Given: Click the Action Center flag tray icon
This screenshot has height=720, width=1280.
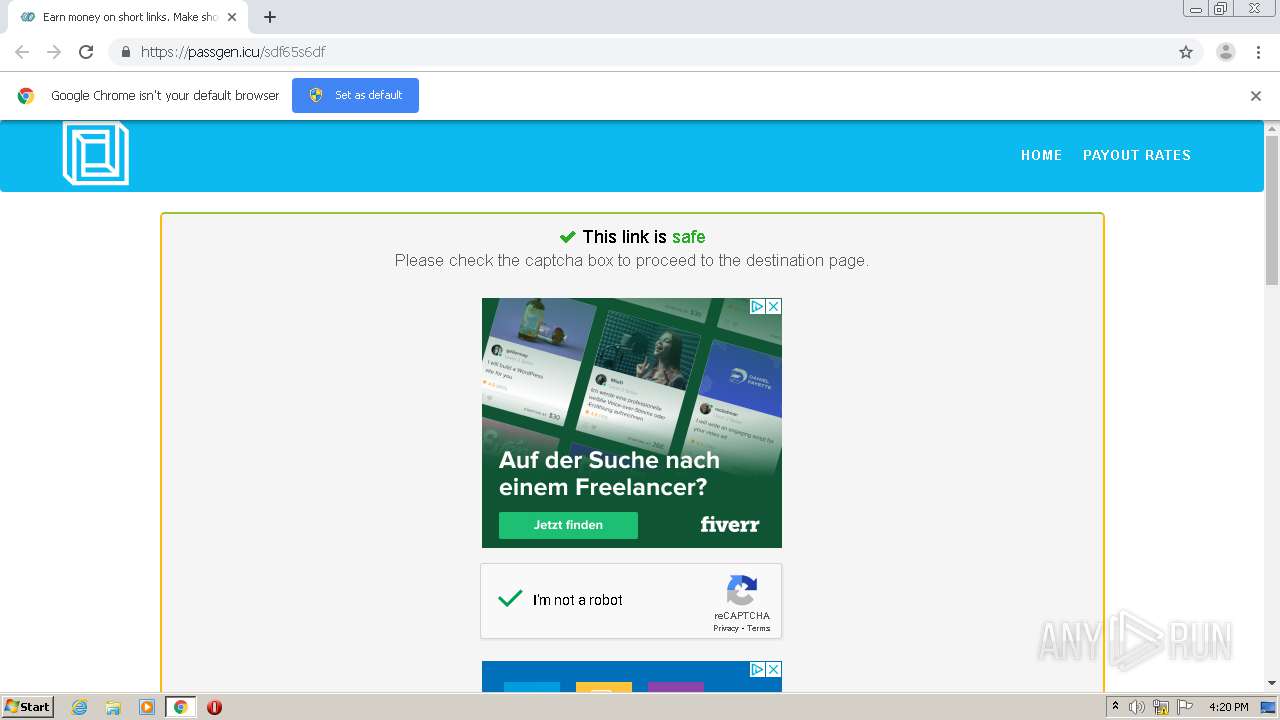Looking at the screenshot, I should click(1185, 707).
